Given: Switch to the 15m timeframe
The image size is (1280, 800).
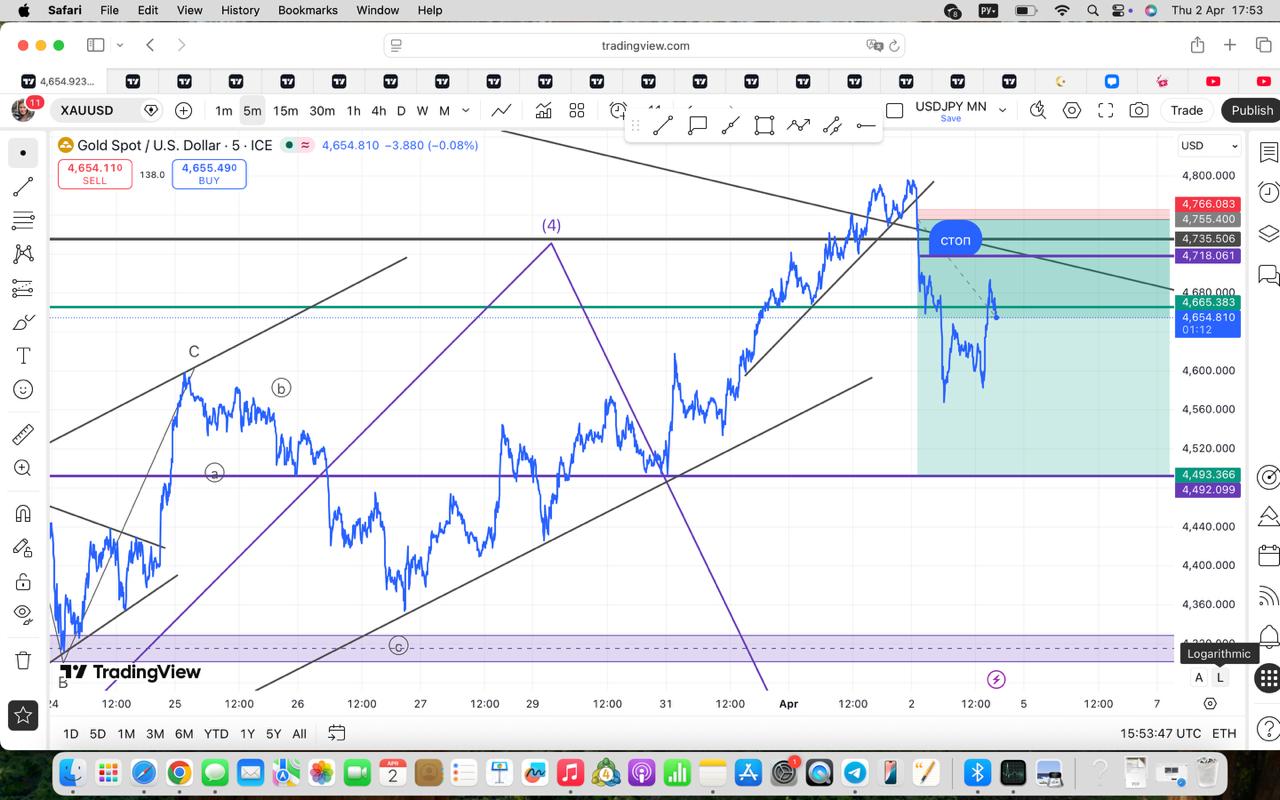Looking at the screenshot, I should pos(285,110).
